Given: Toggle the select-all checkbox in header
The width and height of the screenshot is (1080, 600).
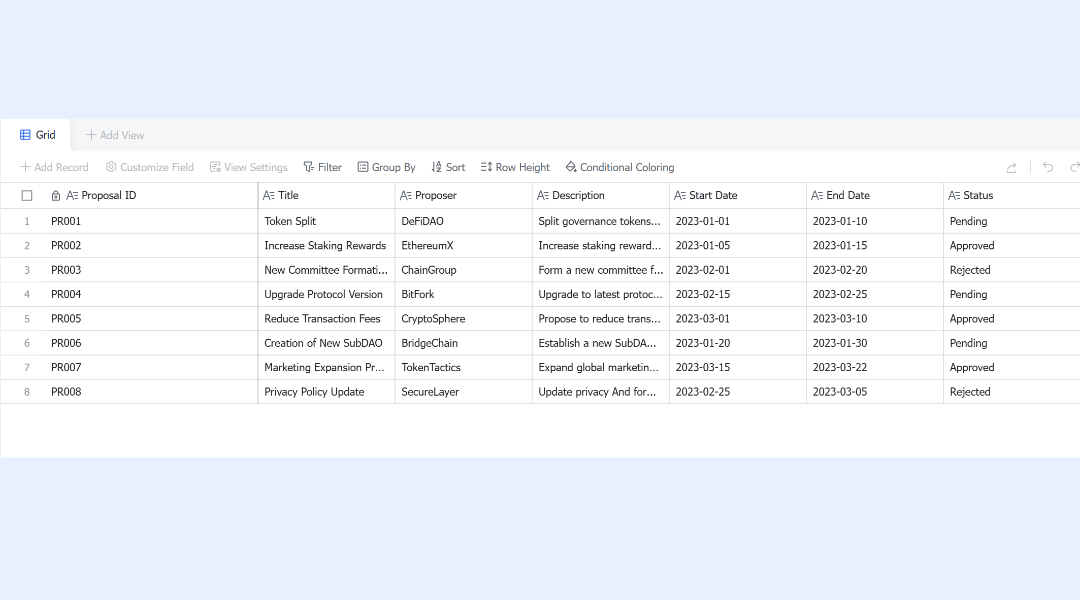Looking at the screenshot, I should coord(27,196).
